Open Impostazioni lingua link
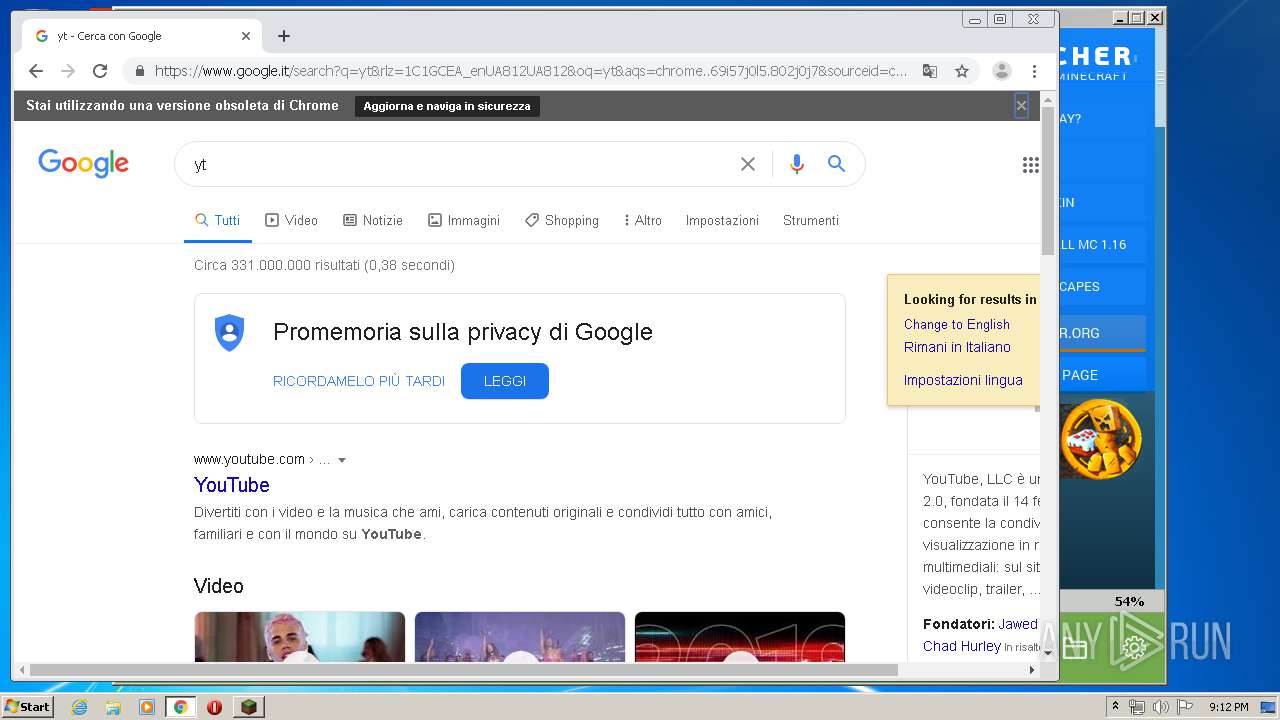The width and height of the screenshot is (1280, 720). coord(963,380)
